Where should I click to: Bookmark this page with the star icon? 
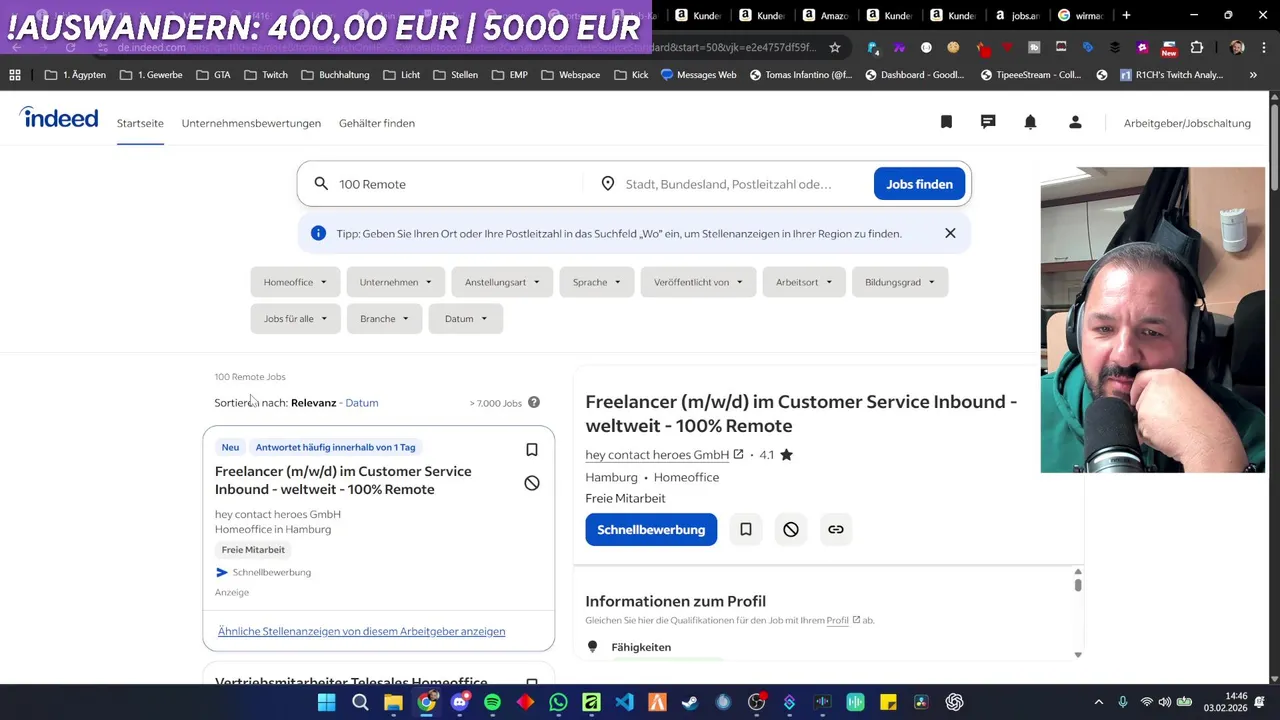(835, 47)
